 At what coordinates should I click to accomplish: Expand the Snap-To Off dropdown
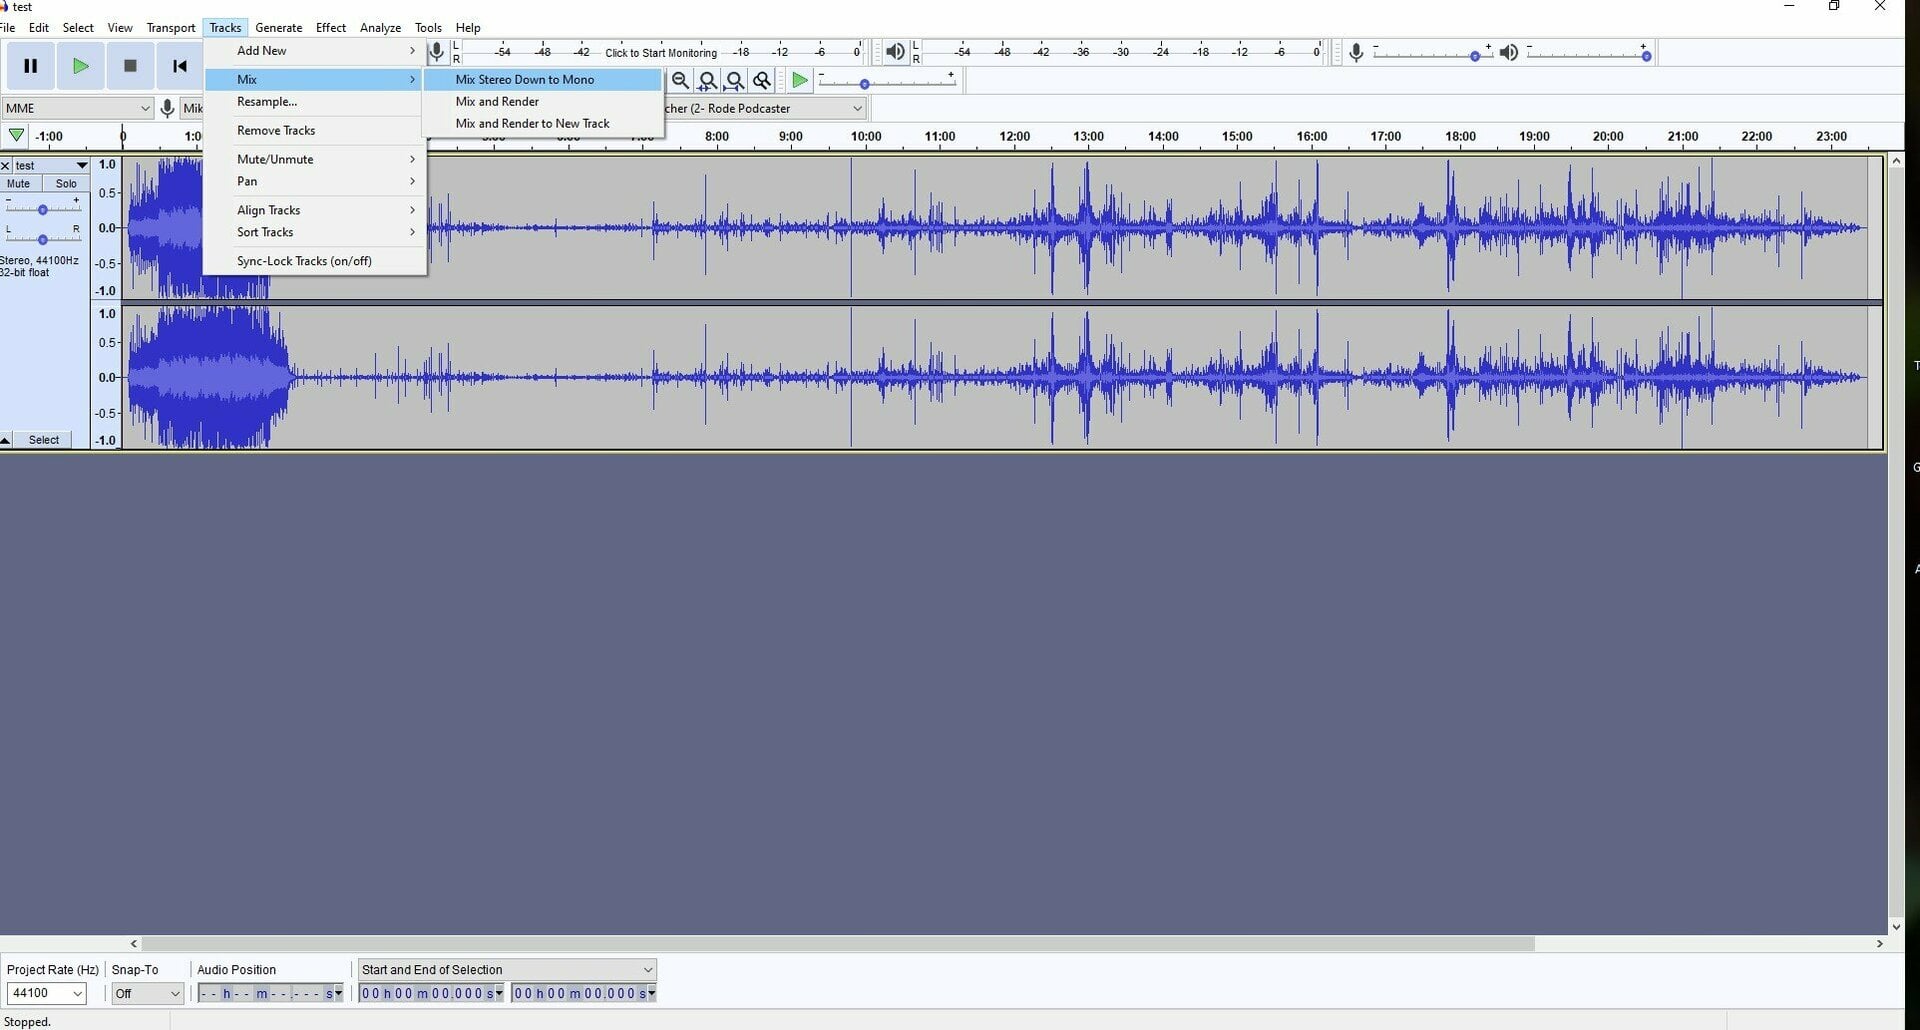coord(147,993)
